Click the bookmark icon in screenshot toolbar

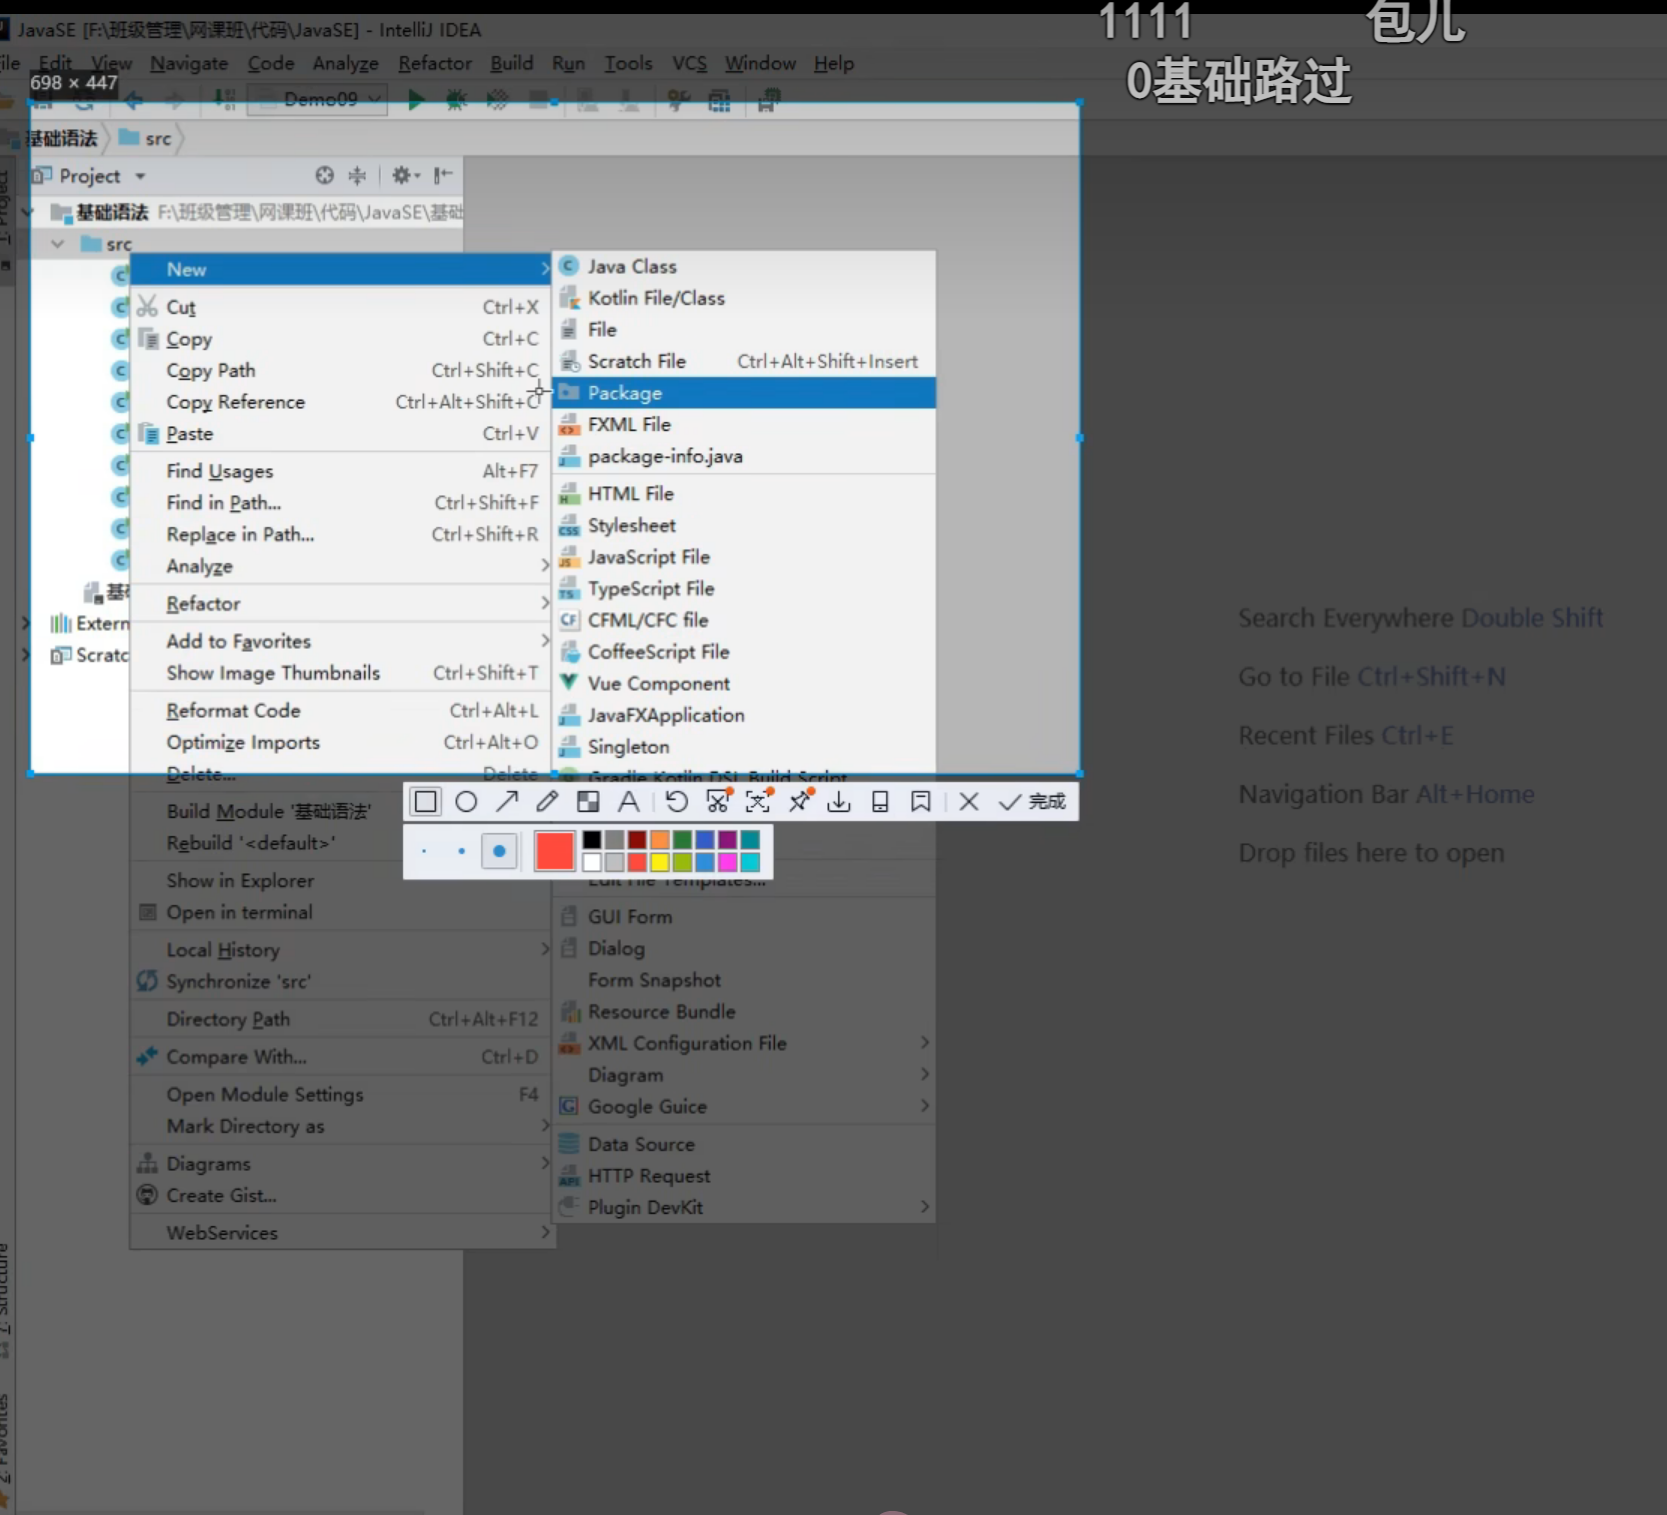pos(921,801)
